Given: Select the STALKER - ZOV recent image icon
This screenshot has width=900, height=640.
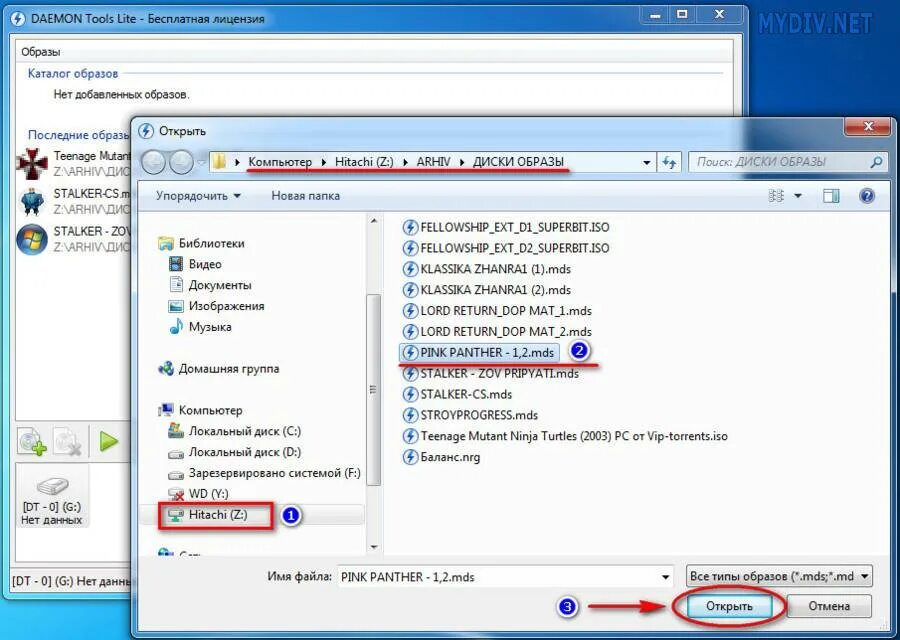Looking at the screenshot, I should [x=32, y=239].
